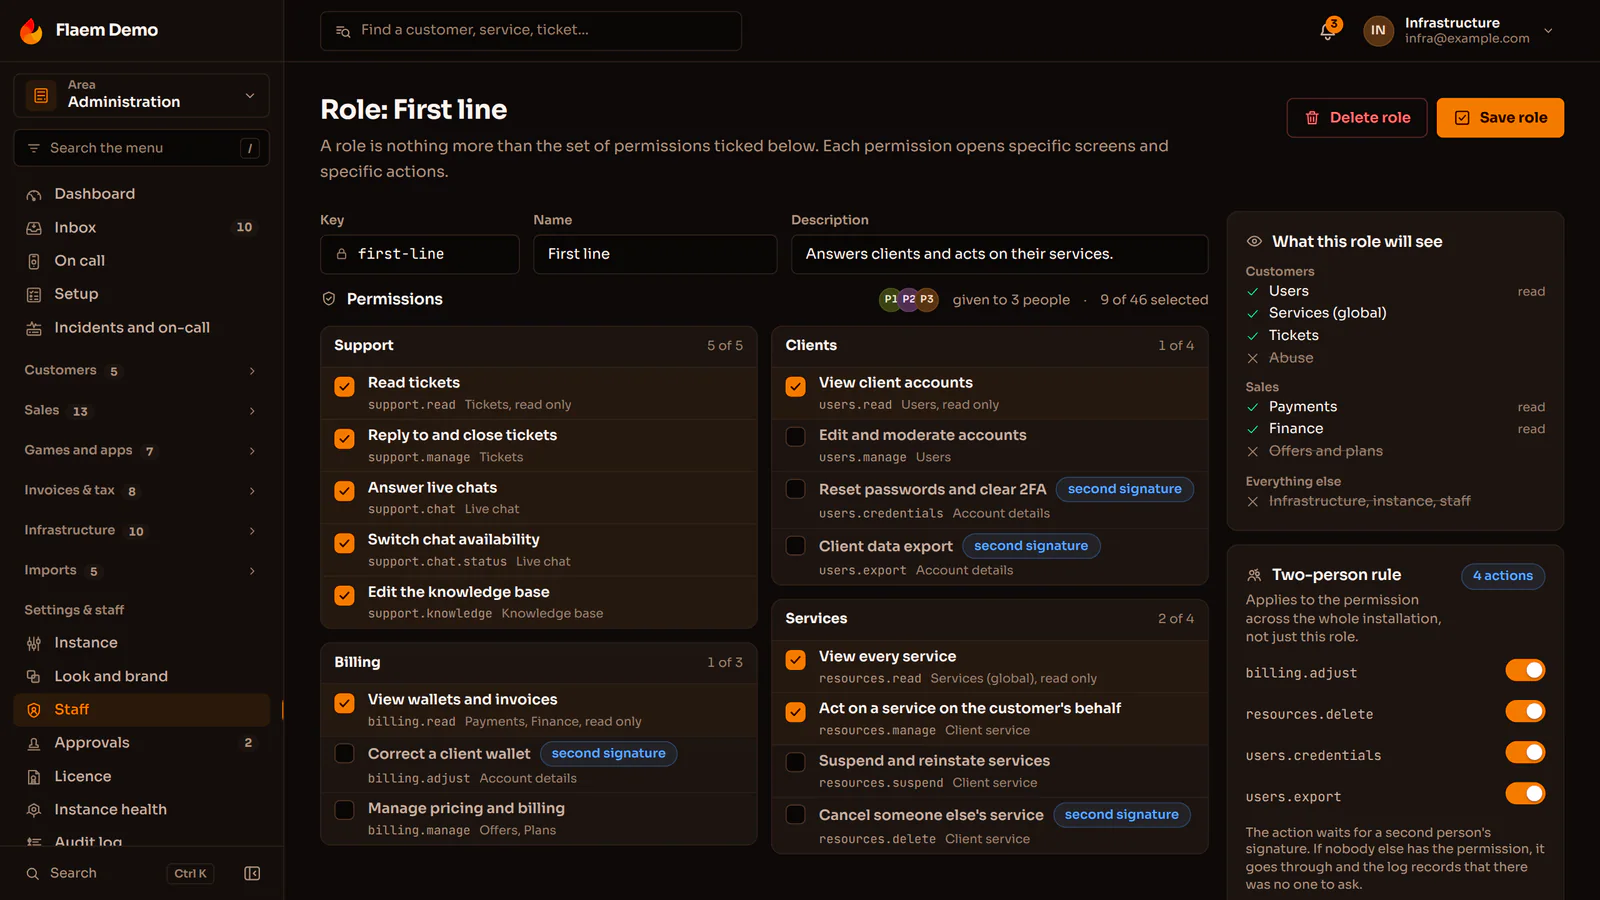The width and height of the screenshot is (1600, 900).
Task: Click the Dashboard sidebar icon
Action: [x=34, y=194]
